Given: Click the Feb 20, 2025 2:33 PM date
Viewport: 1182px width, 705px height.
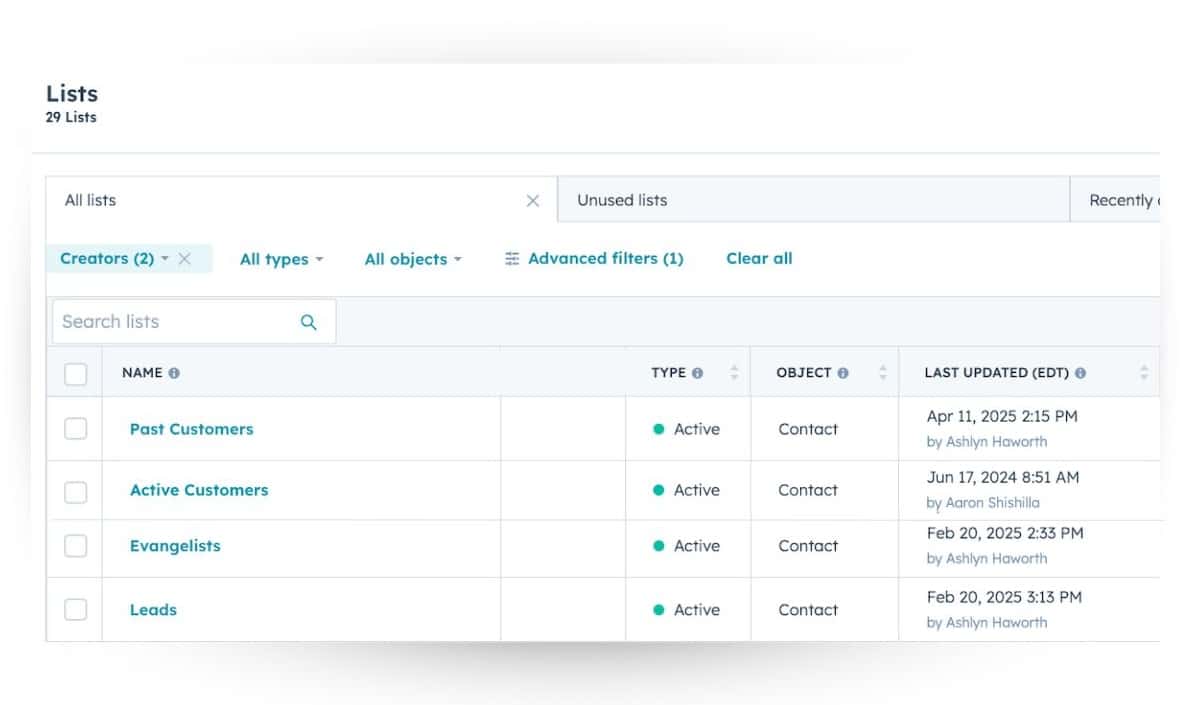Looking at the screenshot, I should (1005, 533).
